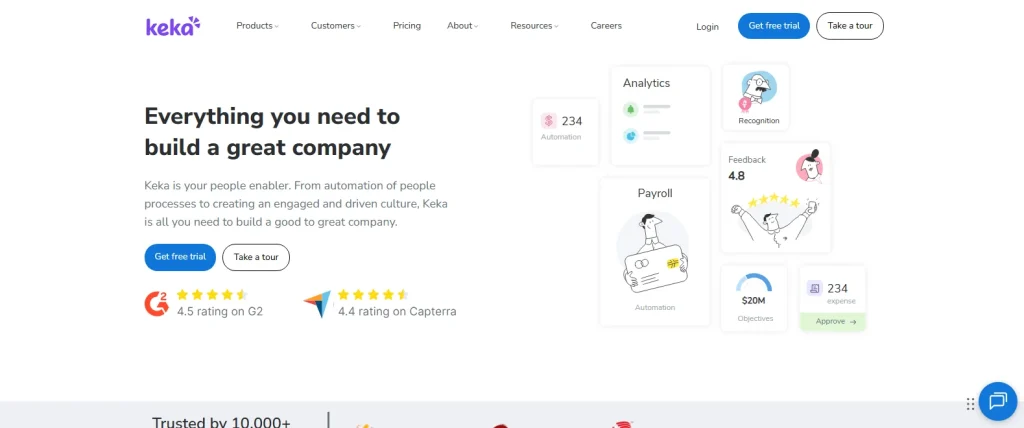Viewport: 1024px width, 428px height.
Task: Click the green Approve button
Action: pyautogui.click(x=832, y=322)
